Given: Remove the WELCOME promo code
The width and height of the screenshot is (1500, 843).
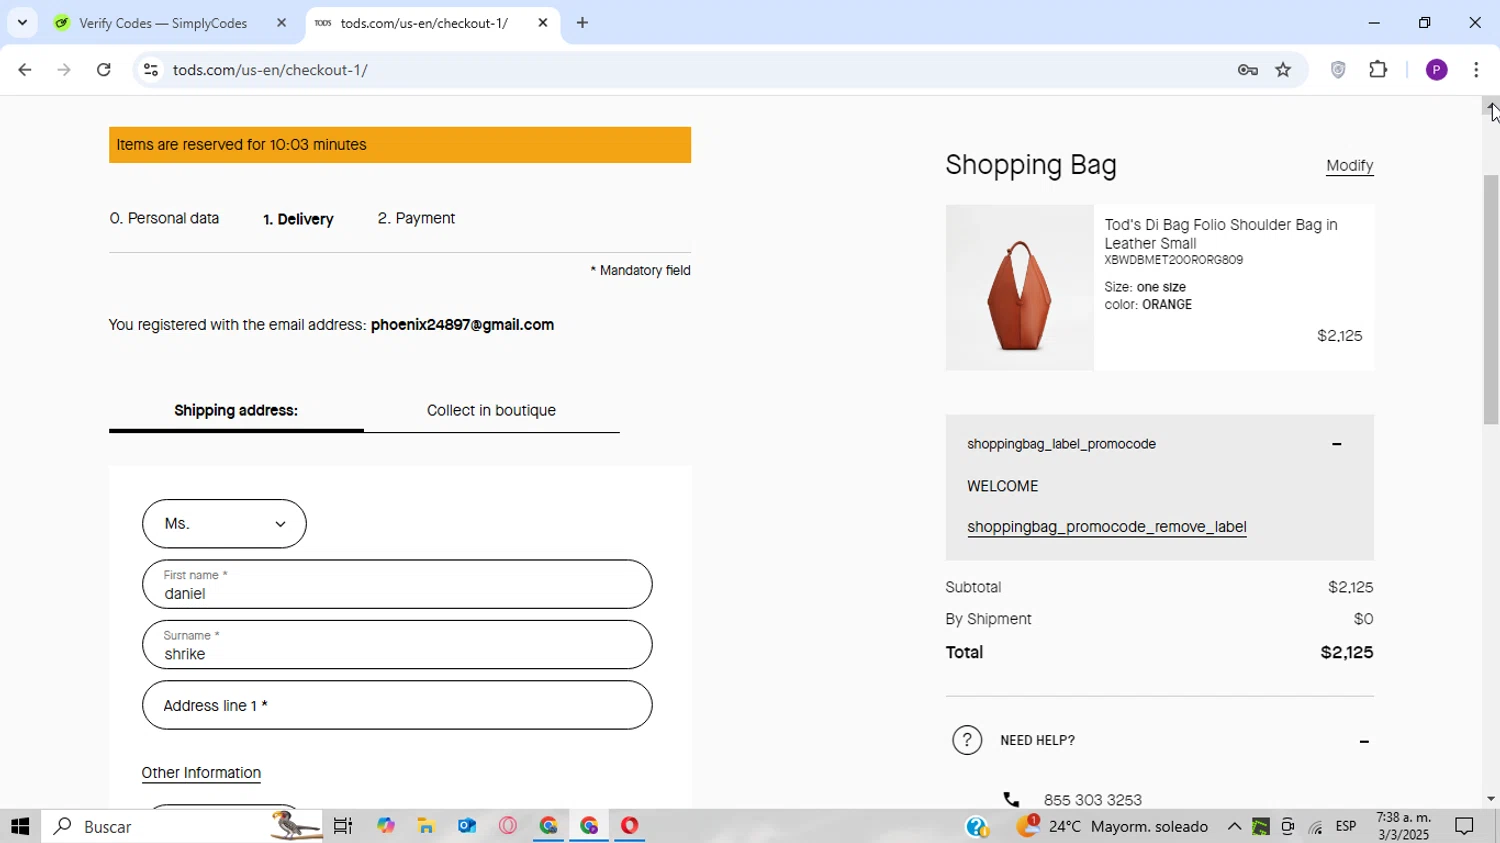Looking at the screenshot, I should point(1106,527).
